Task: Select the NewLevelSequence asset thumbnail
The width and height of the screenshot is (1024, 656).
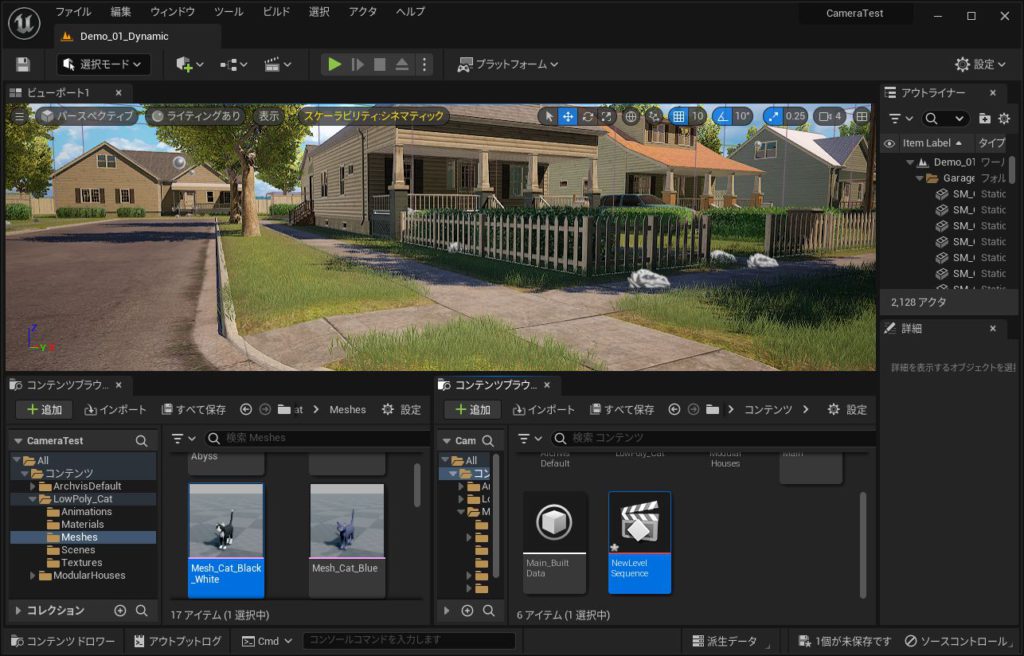Action: (x=639, y=542)
